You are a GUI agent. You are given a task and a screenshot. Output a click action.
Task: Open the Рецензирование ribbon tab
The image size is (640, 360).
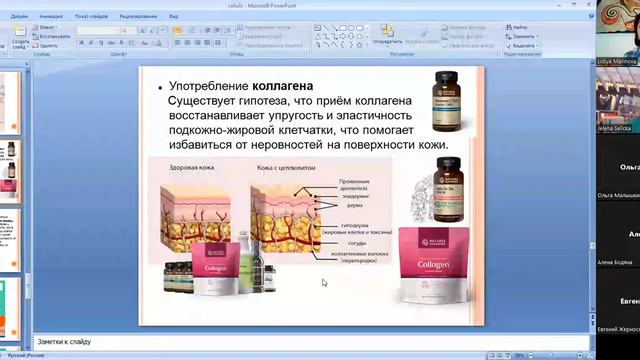[138, 16]
